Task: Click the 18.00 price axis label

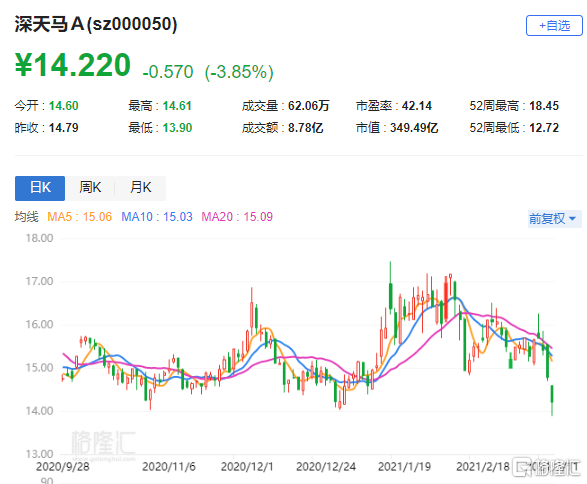Action: (x=39, y=238)
